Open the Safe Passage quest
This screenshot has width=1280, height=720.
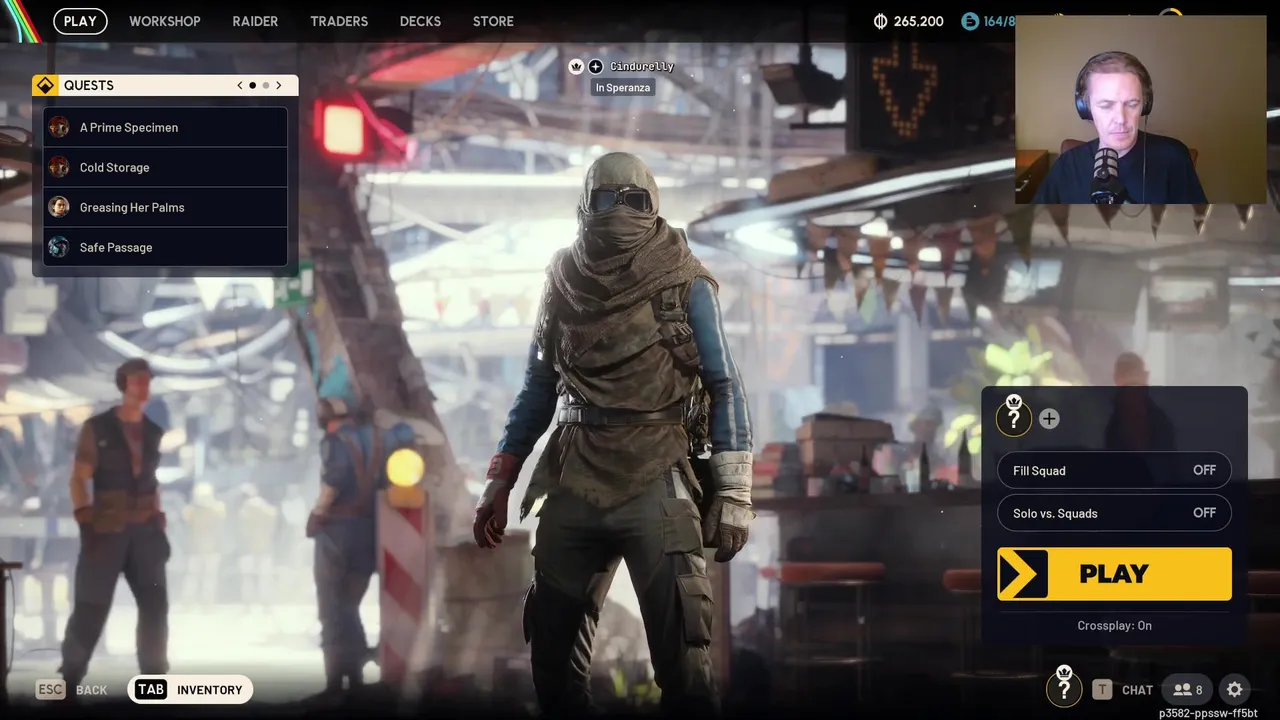pyautogui.click(x=166, y=247)
